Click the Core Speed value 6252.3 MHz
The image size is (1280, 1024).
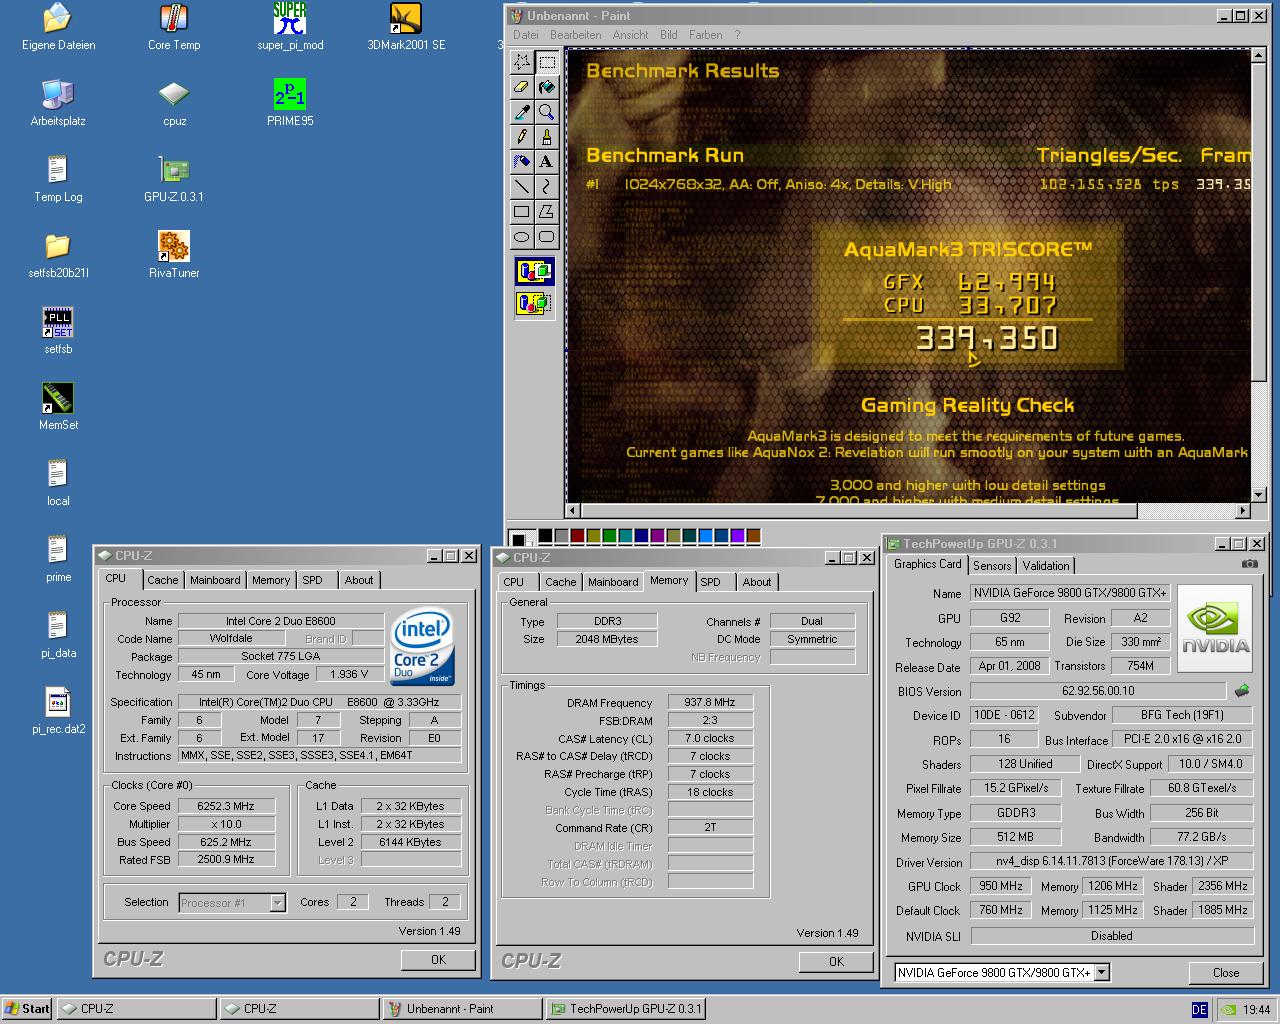click(225, 806)
